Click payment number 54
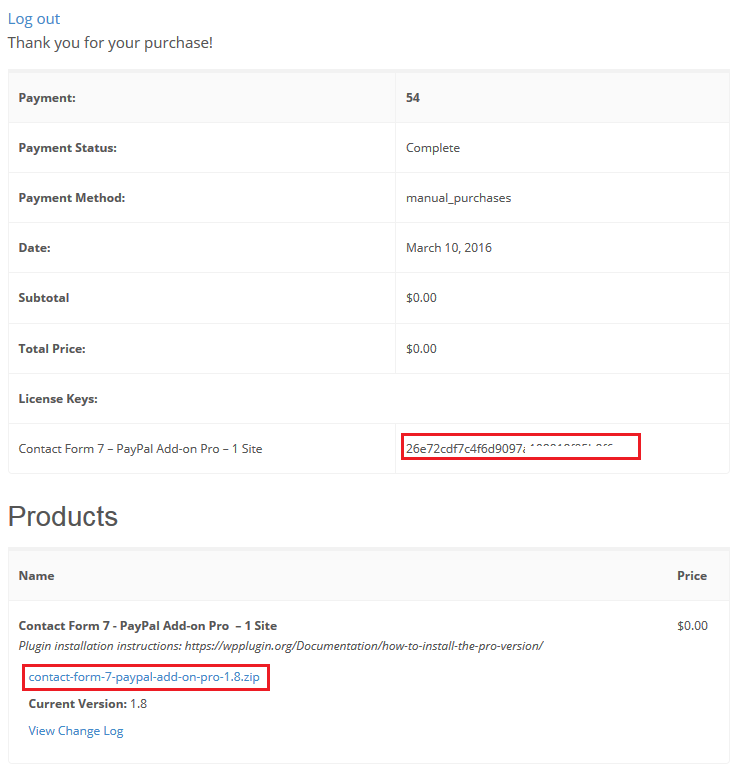This screenshot has width=743, height=773. 413,98
